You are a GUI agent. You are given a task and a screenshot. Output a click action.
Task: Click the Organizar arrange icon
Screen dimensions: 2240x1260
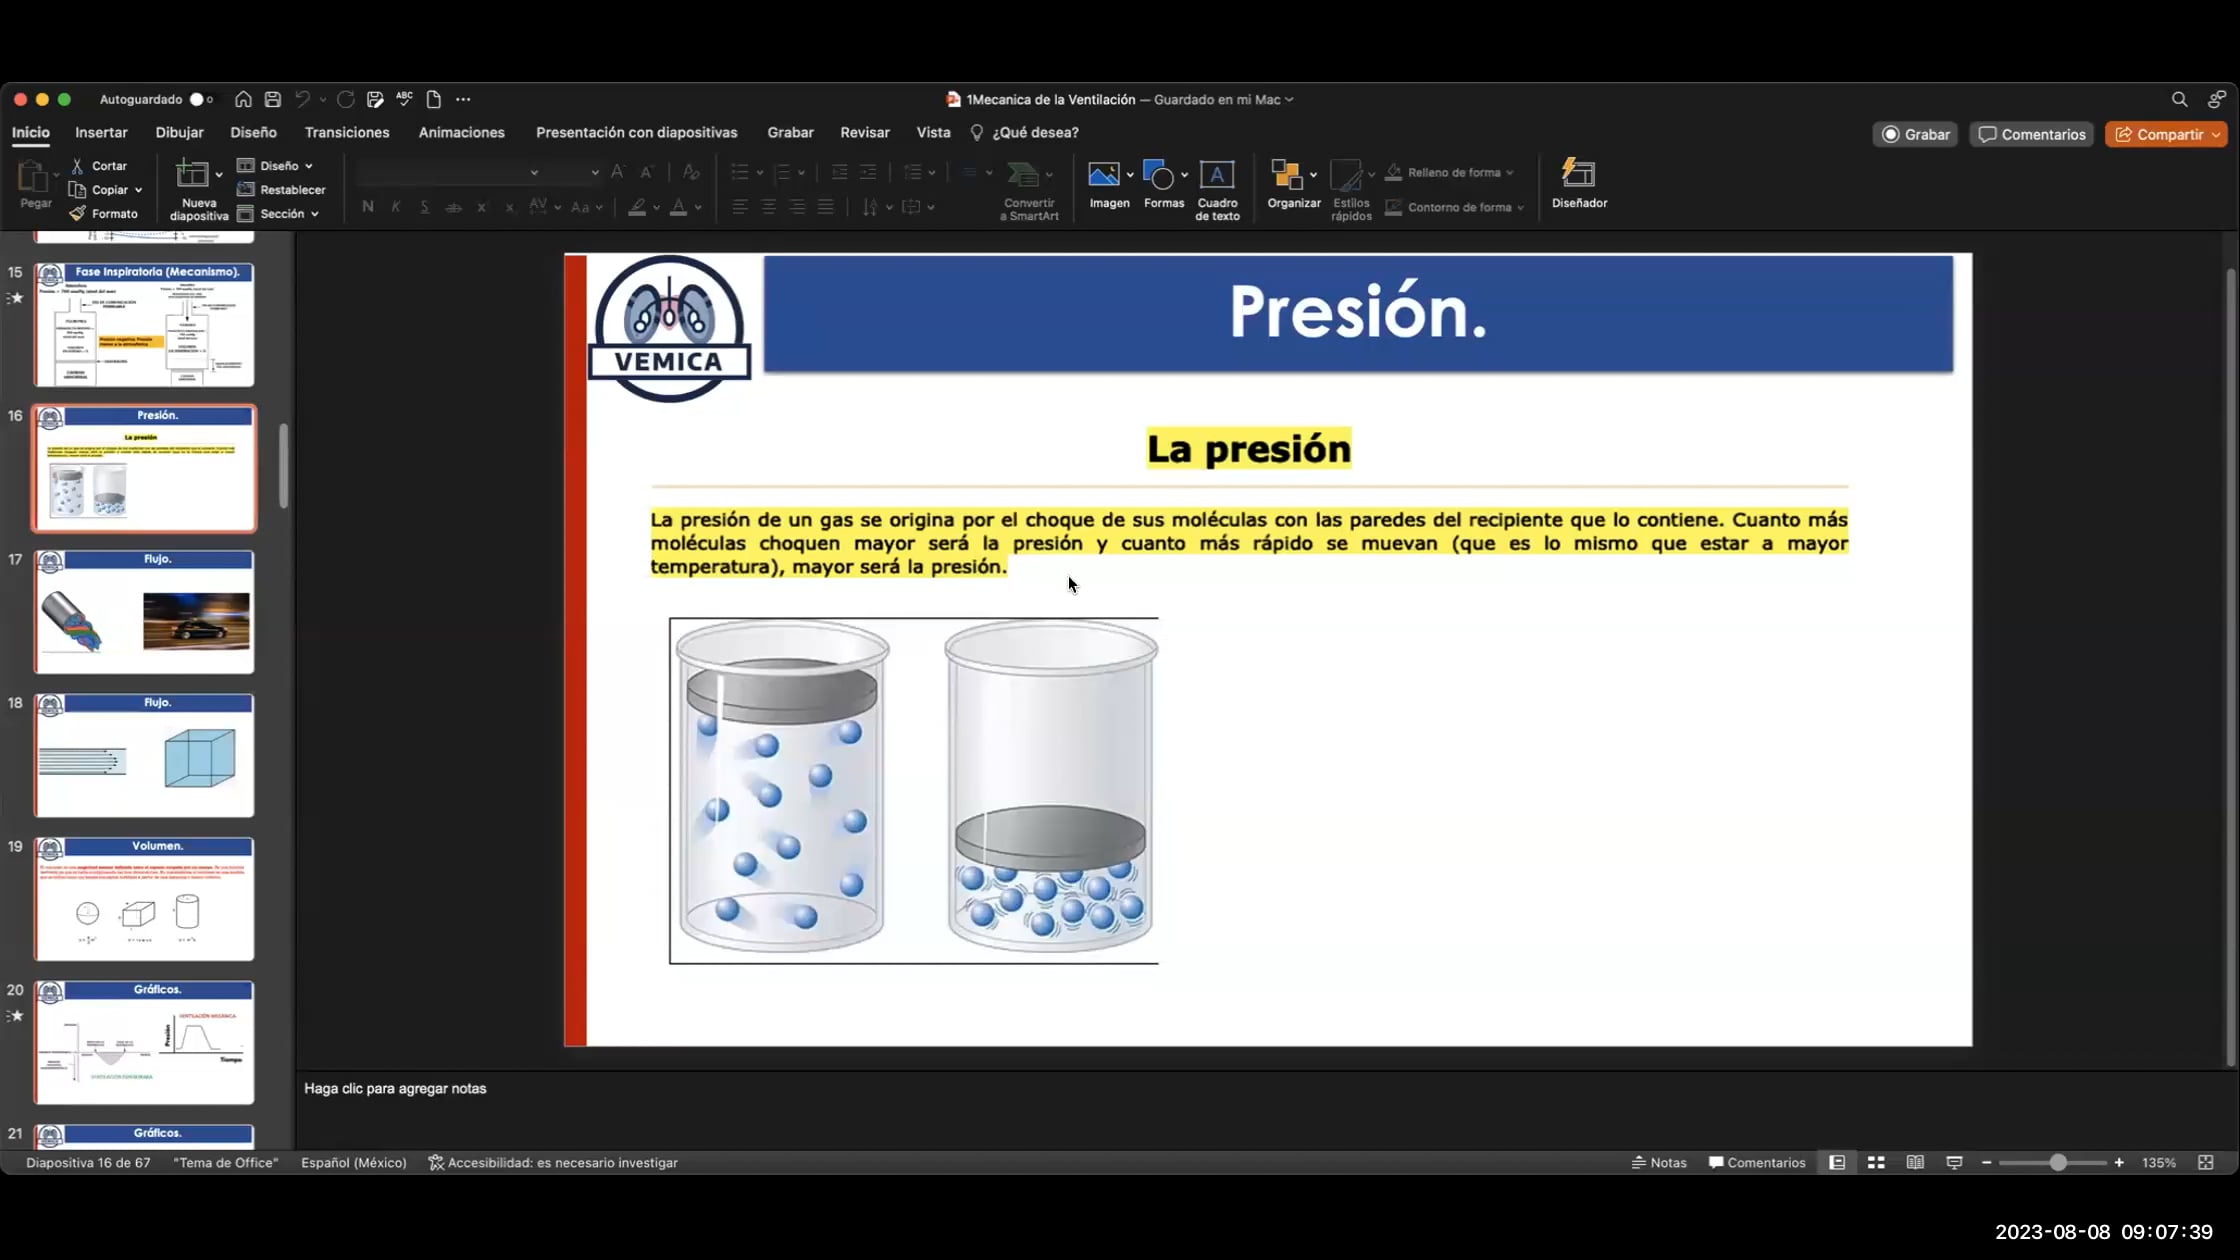click(x=1286, y=174)
